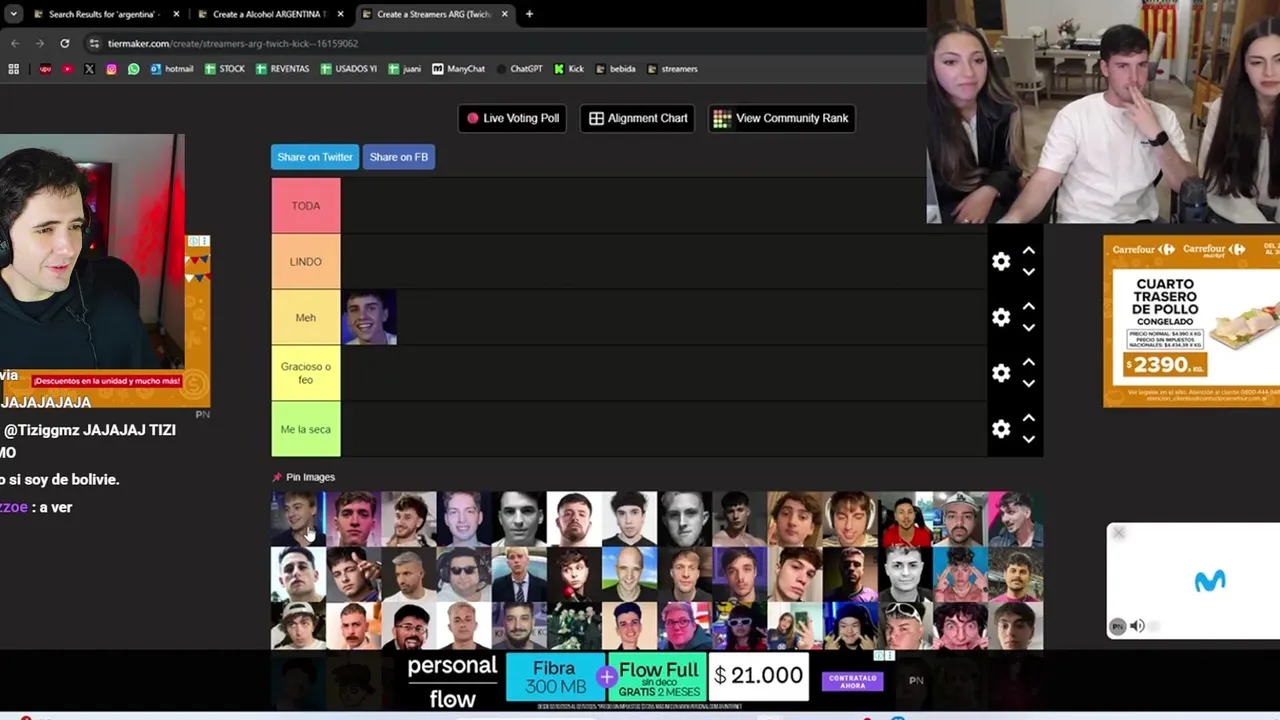Screen dimensions: 1280x720
Task: Click the Meh tier label
Action: pyautogui.click(x=306, y=317)
